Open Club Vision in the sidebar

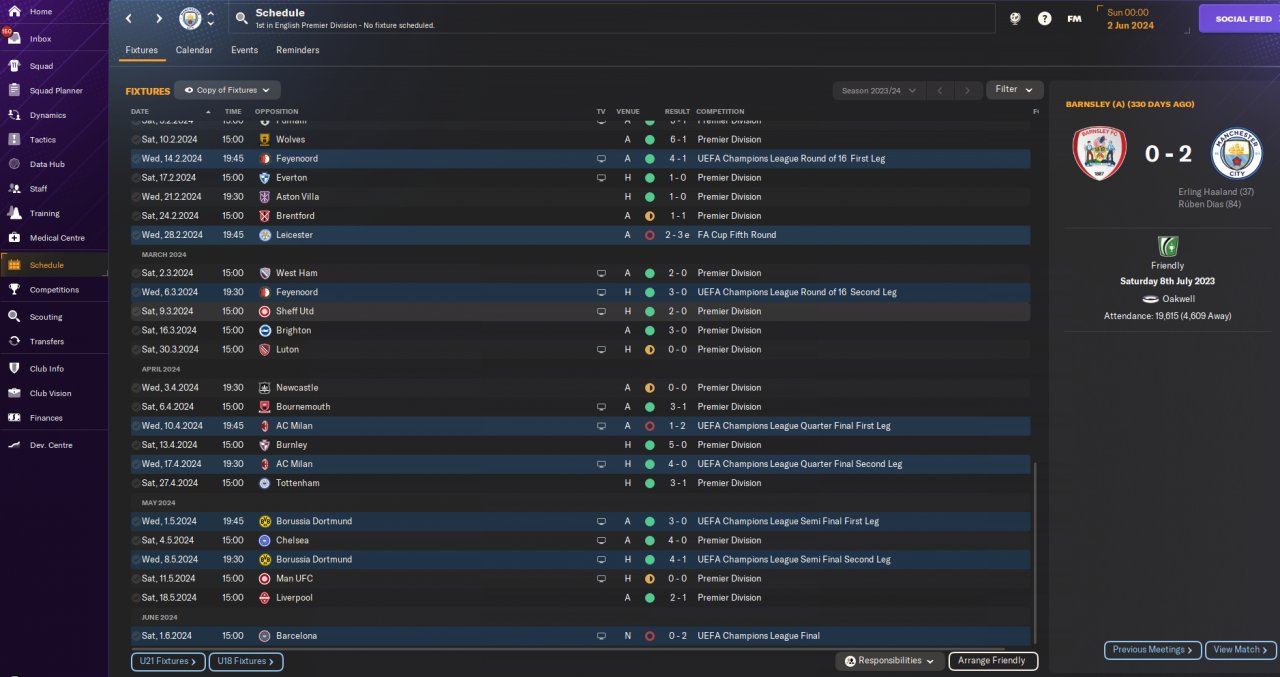tap(54, 393)
